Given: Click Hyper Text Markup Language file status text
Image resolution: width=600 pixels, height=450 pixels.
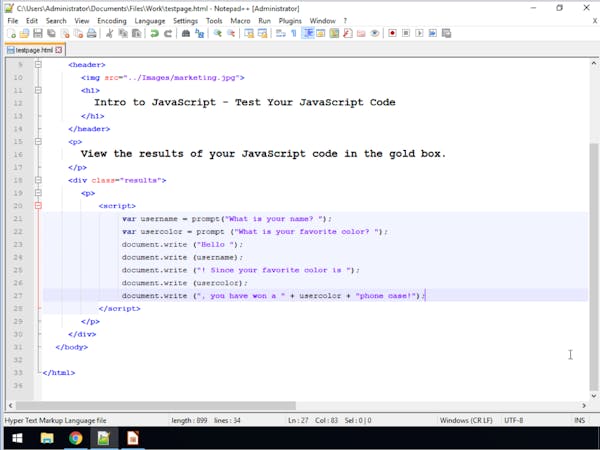Looking at the screenshot, I should pyautogui.click(x=55, y=420).
